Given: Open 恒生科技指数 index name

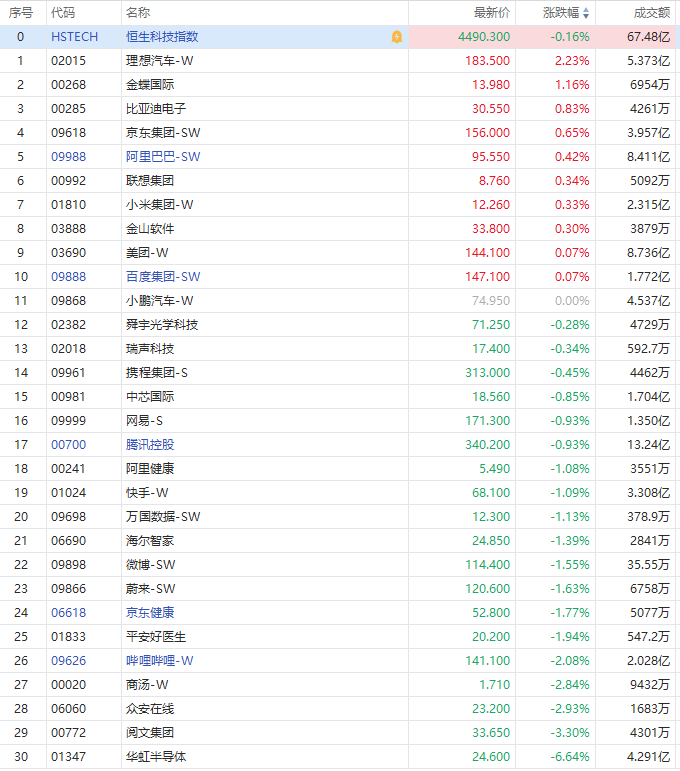Looking at the screenshot, I should click(x=162, y=37).
